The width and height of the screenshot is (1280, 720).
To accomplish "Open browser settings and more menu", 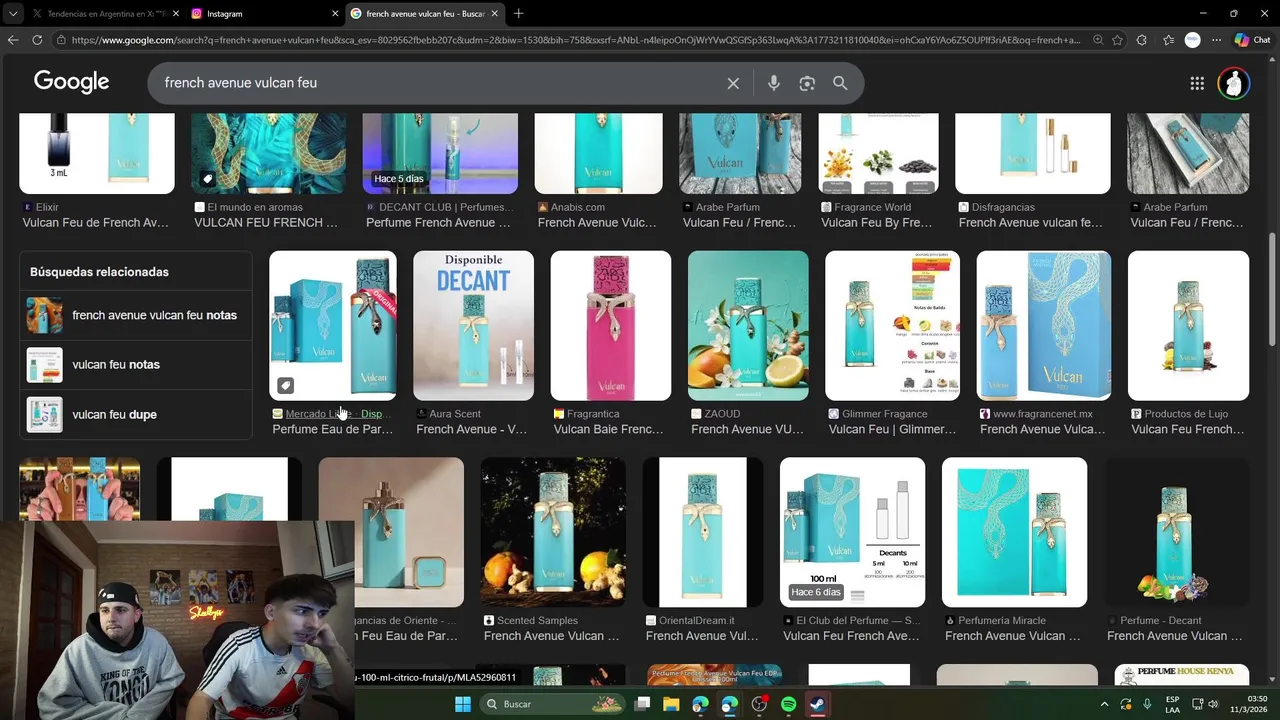I will pyautogui.click(x=1216, y=40).
